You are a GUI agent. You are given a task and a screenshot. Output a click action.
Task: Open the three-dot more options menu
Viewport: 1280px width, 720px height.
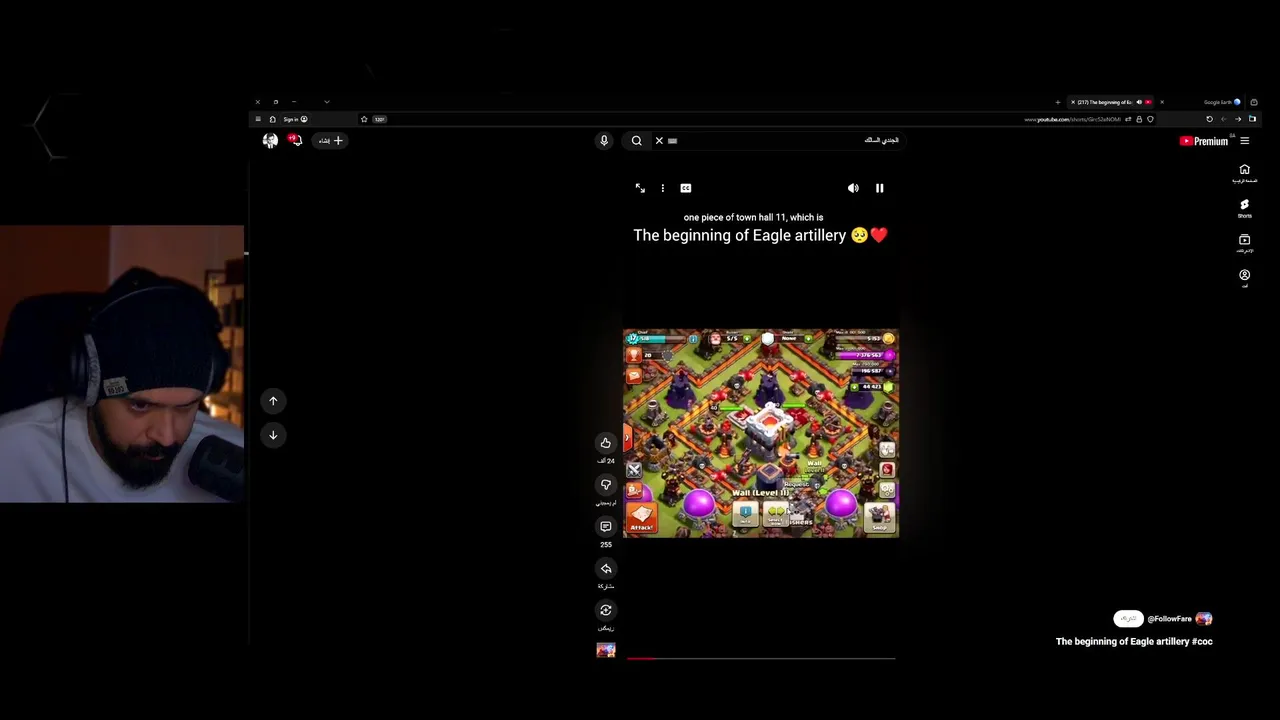coord(662,188)
